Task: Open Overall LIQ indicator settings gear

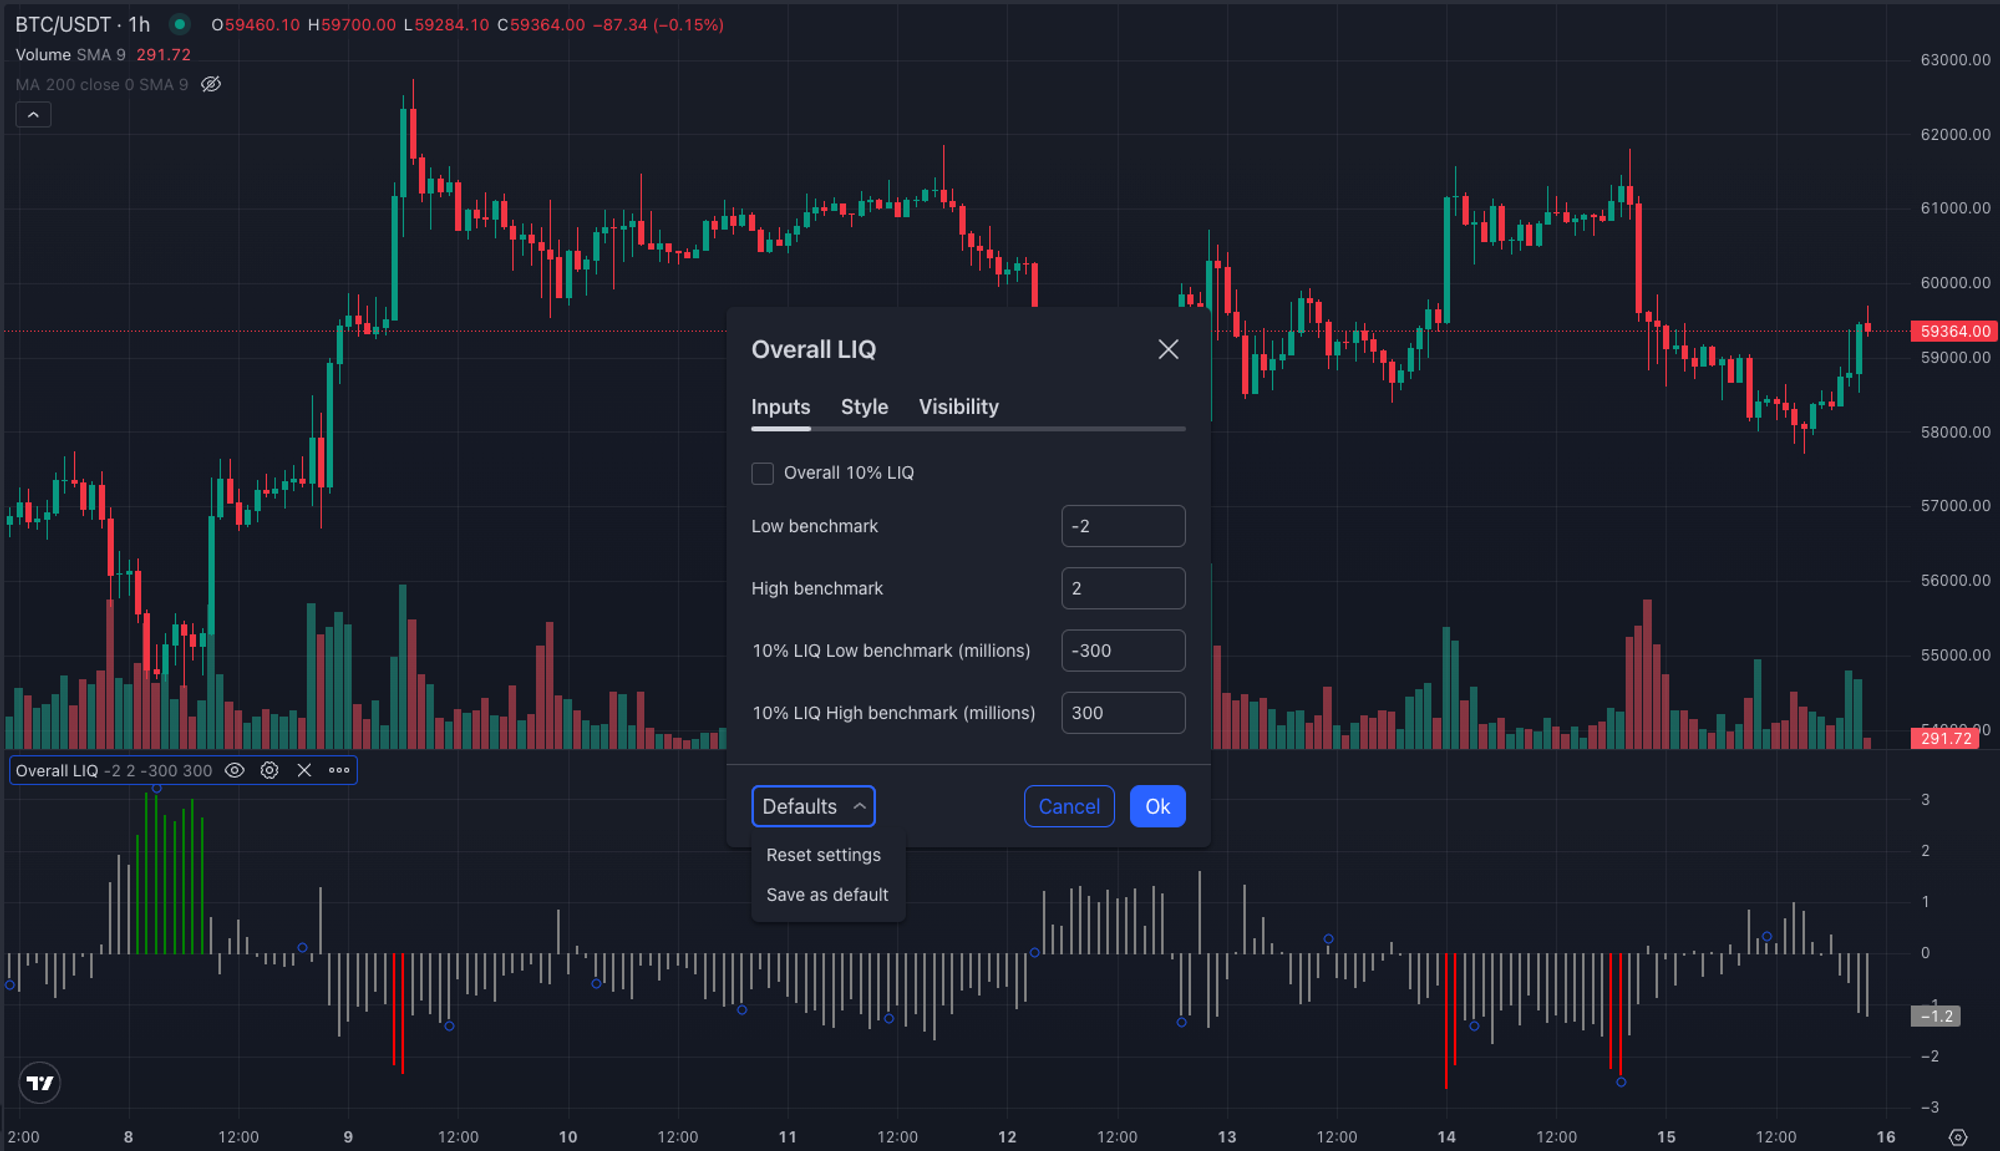Action: pyautogui.click(x=269, y=770)
